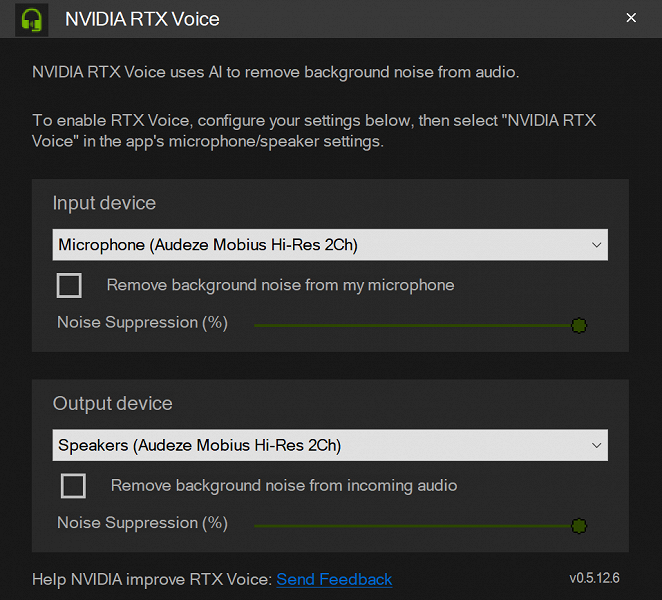Click the NVIDIA RTX Voice headset icon

point(32,19)
